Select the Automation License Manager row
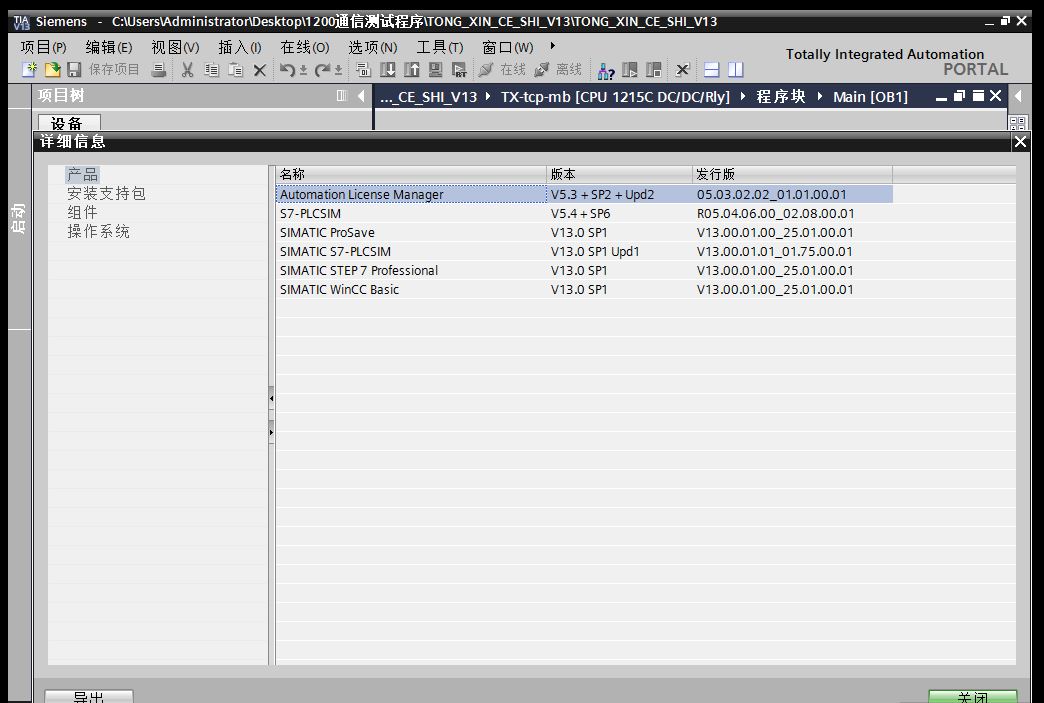This screenshot has height=703, width=1044. point(584,194)
